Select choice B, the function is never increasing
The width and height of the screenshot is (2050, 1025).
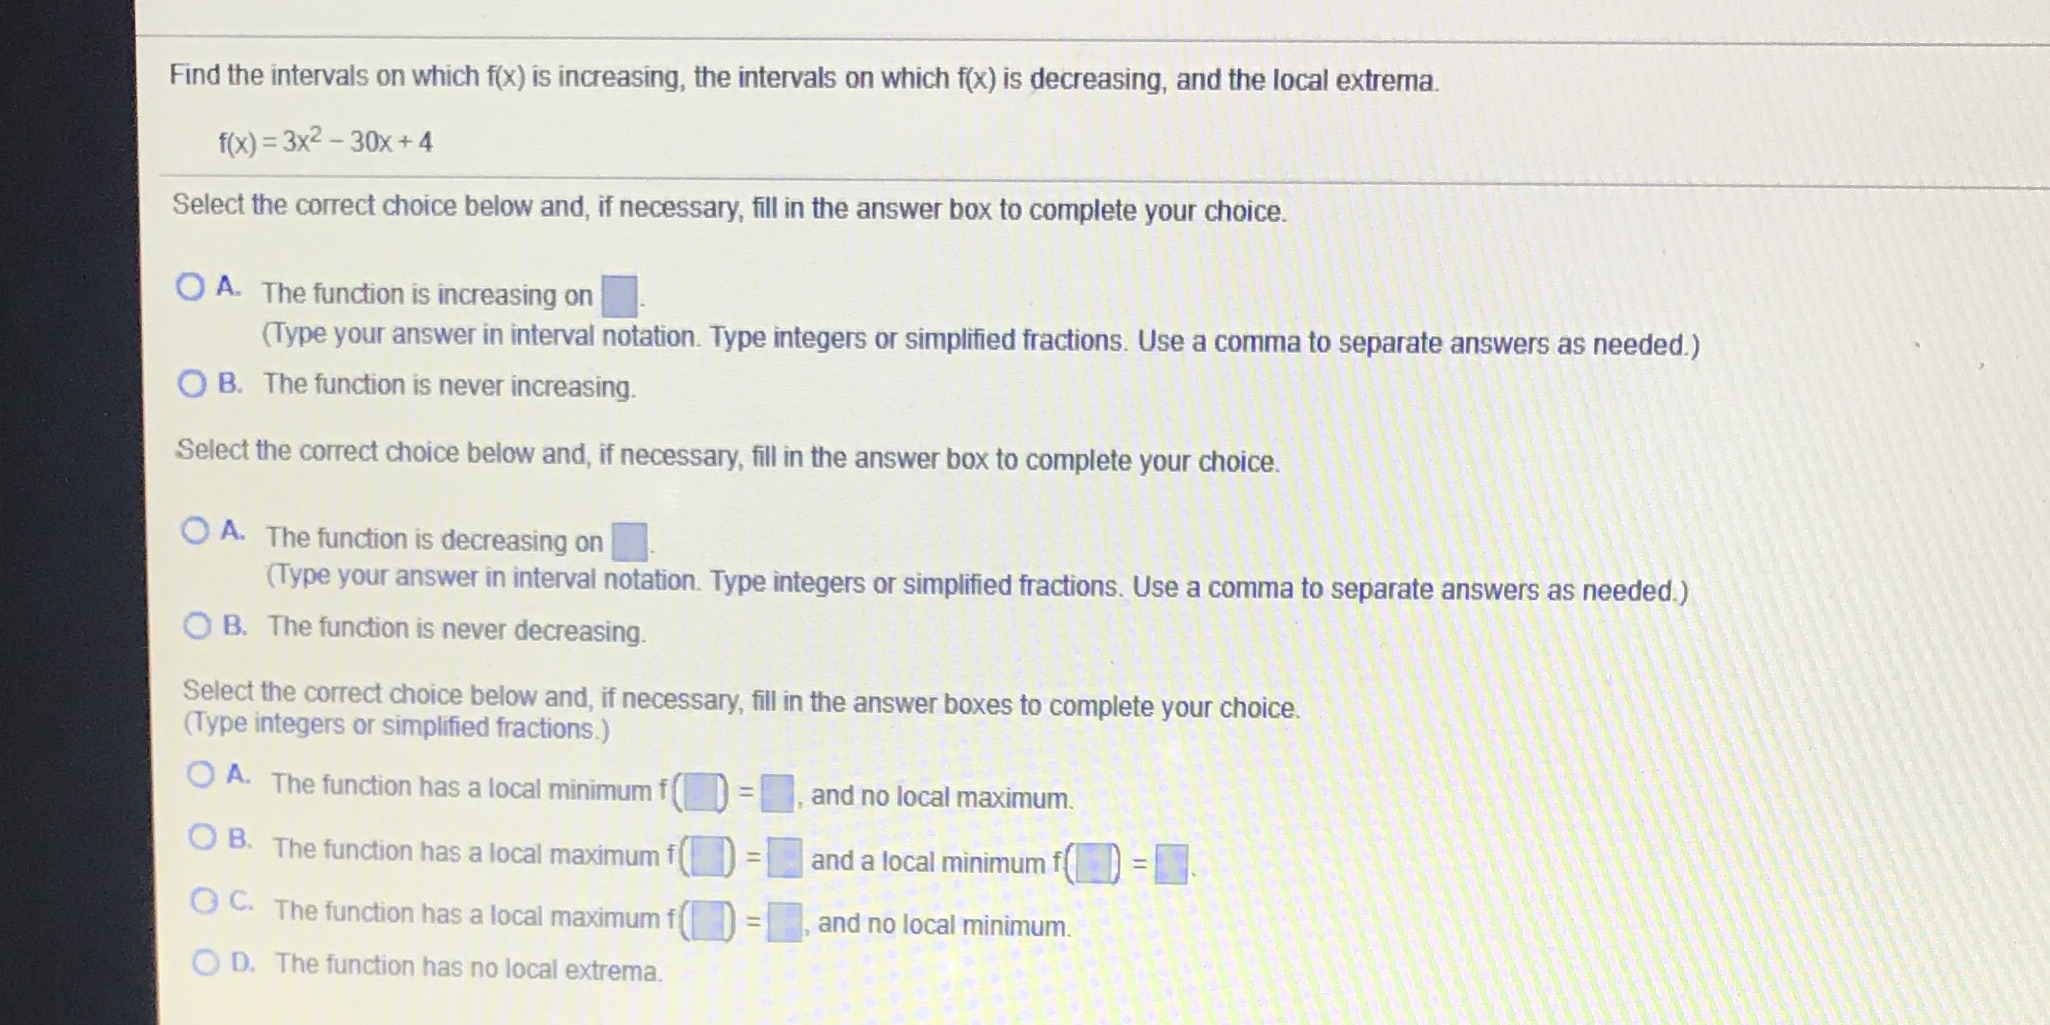coord(192,381)
